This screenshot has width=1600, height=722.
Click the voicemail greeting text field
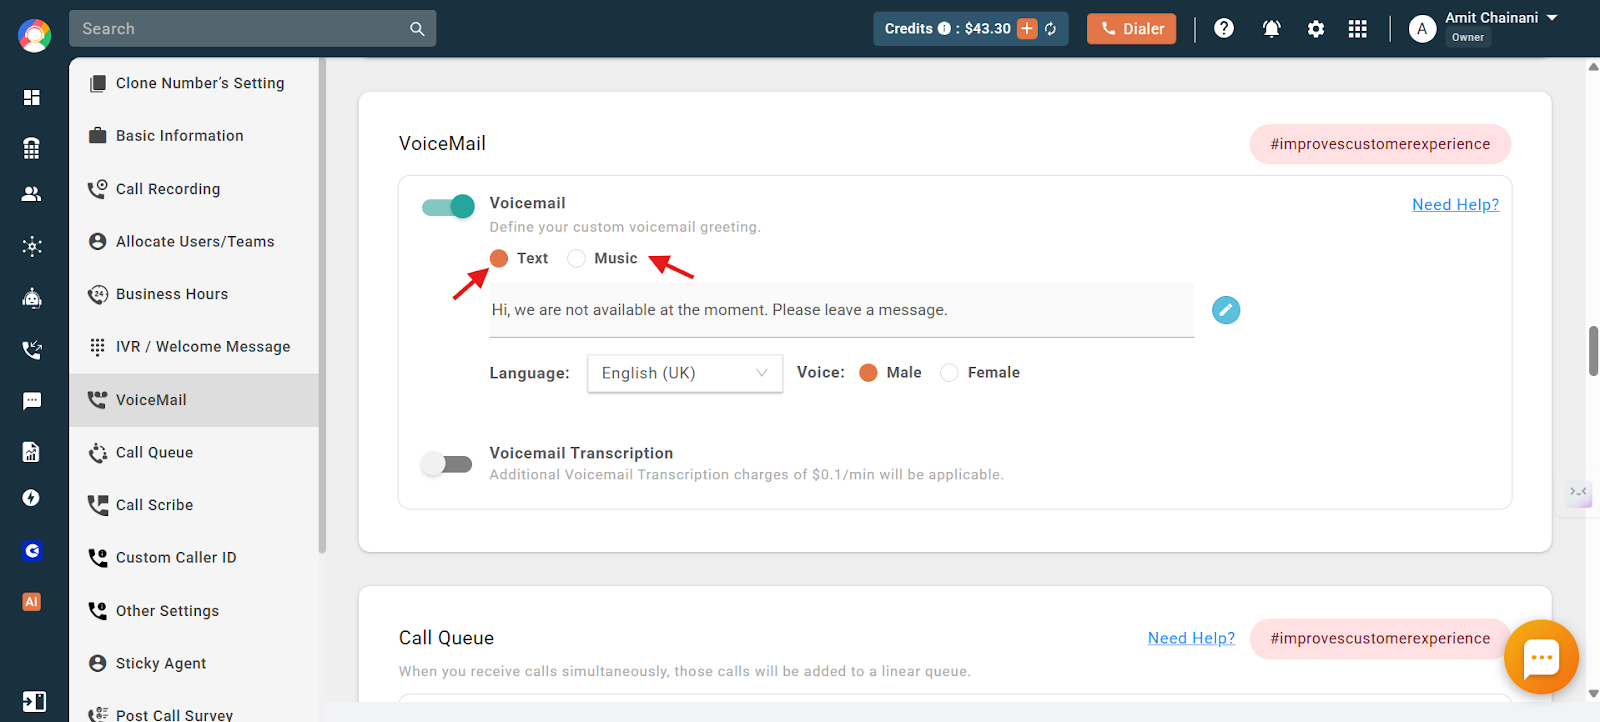click(842, 310)
